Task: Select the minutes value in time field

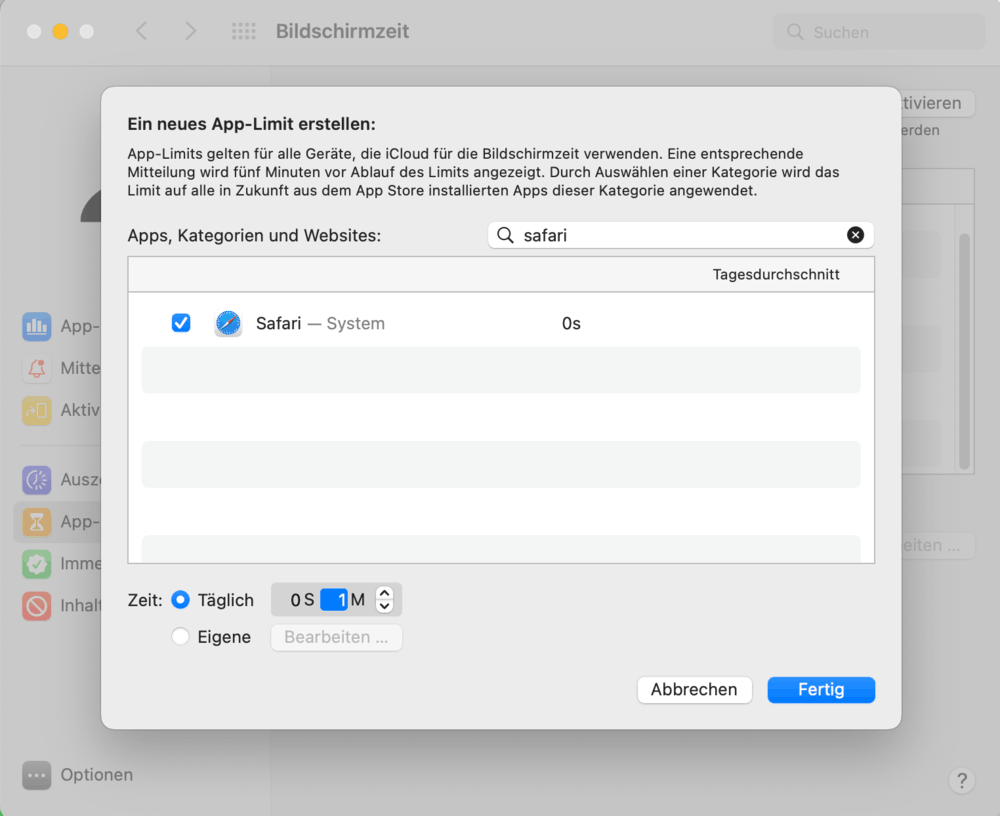Action: tap(334, 600)
